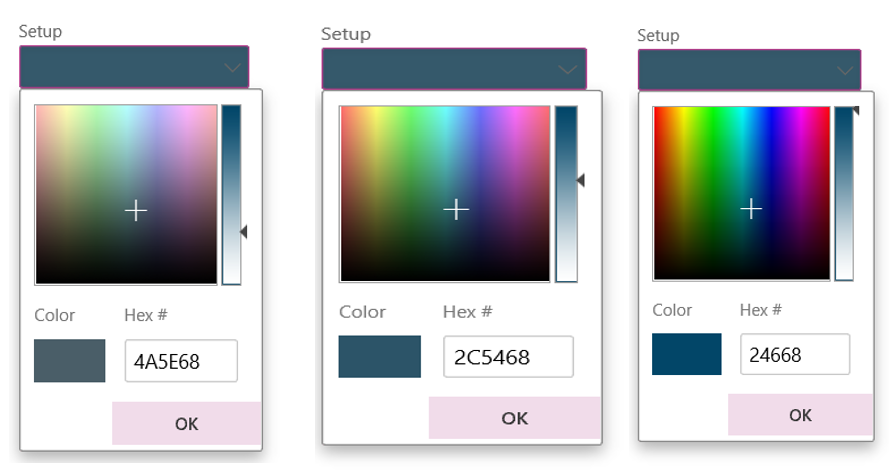896x472 pixels.
Task: Select the color preview swatch beside hex 24668
Action: [x=686, y=354]
